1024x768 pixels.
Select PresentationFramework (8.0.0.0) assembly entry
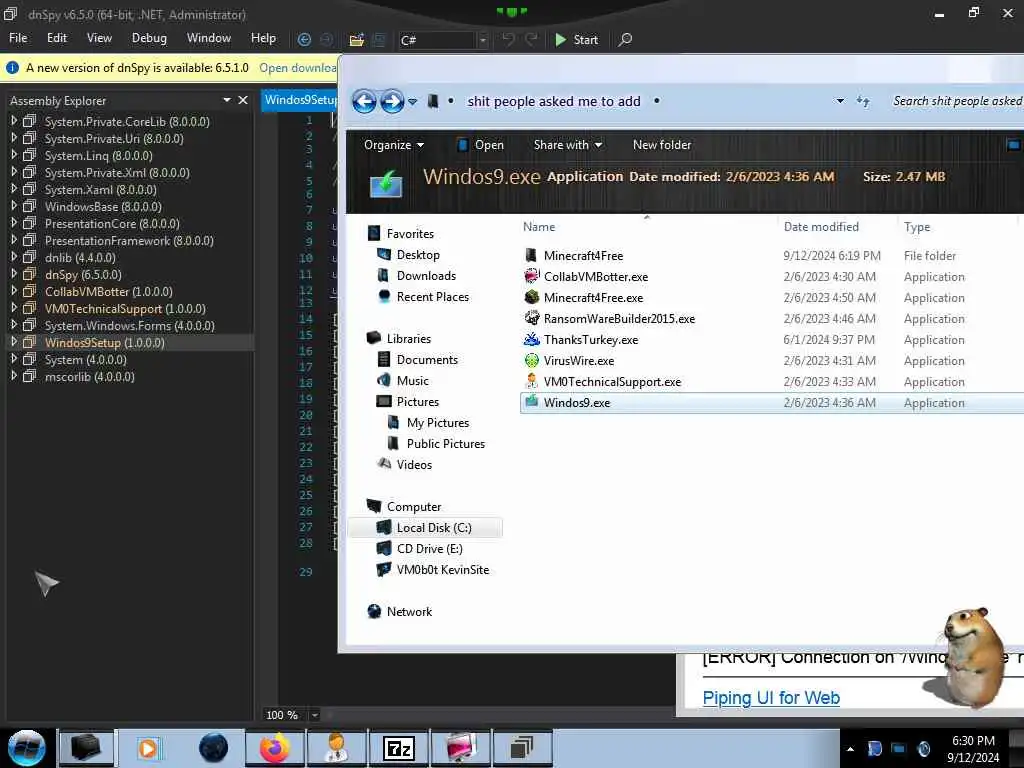pos(129,240)
